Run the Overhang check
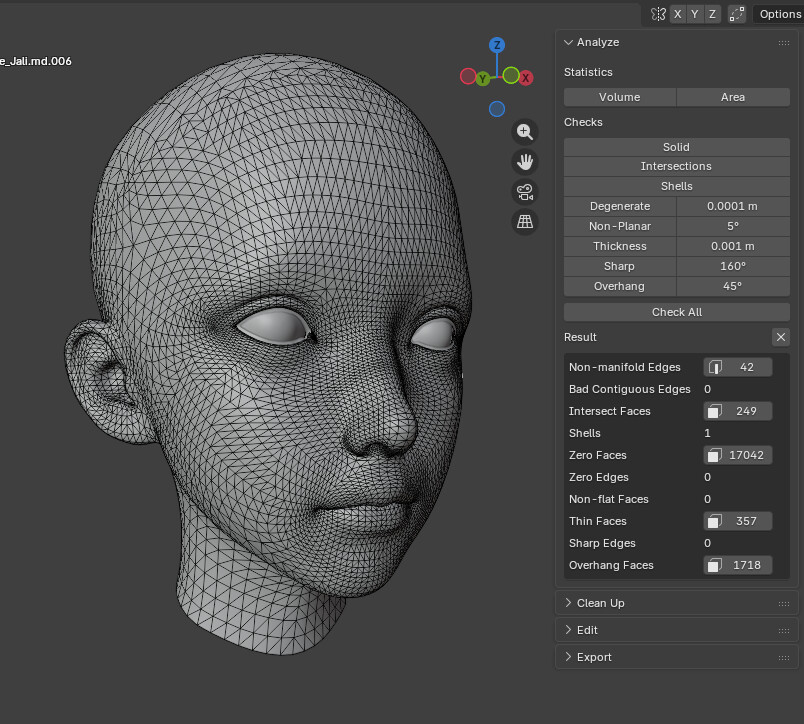The width and height of the screenshot is (804, 724). click(x=619, y=286)
